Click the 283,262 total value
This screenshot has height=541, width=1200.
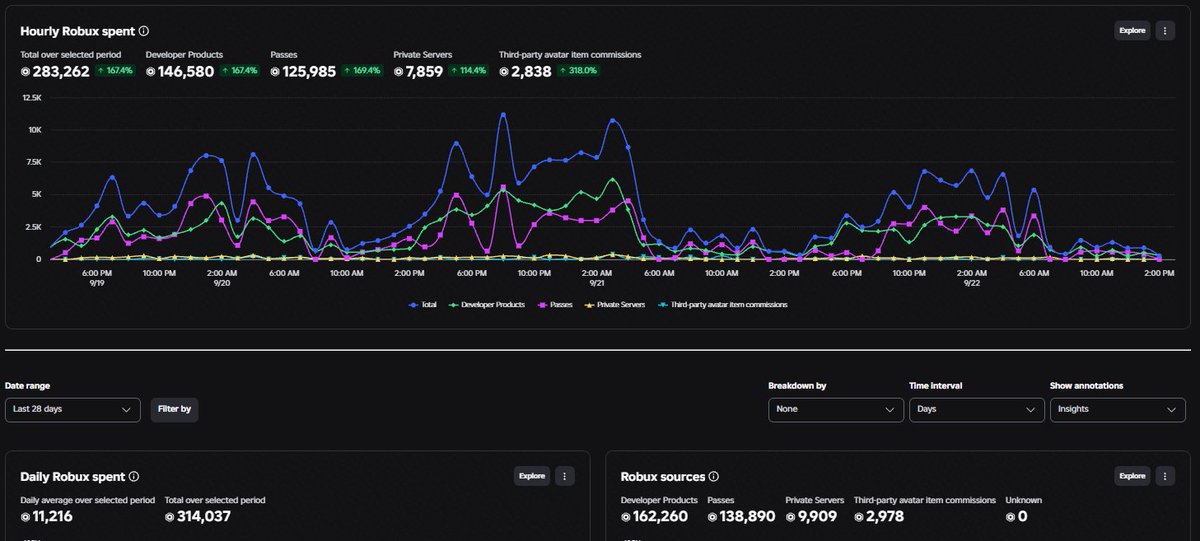coord(61,72)
